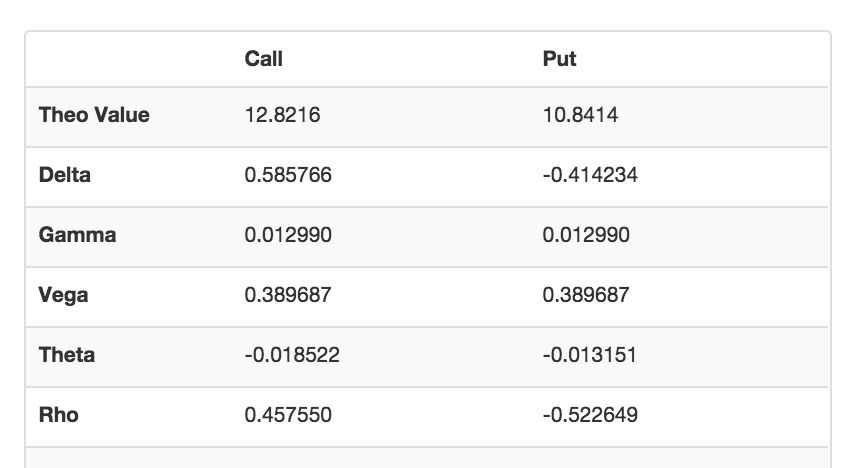This screenshot has height=468, width=860.
Task: Select the Theo Value row label
Action: [x=94, y=115]
